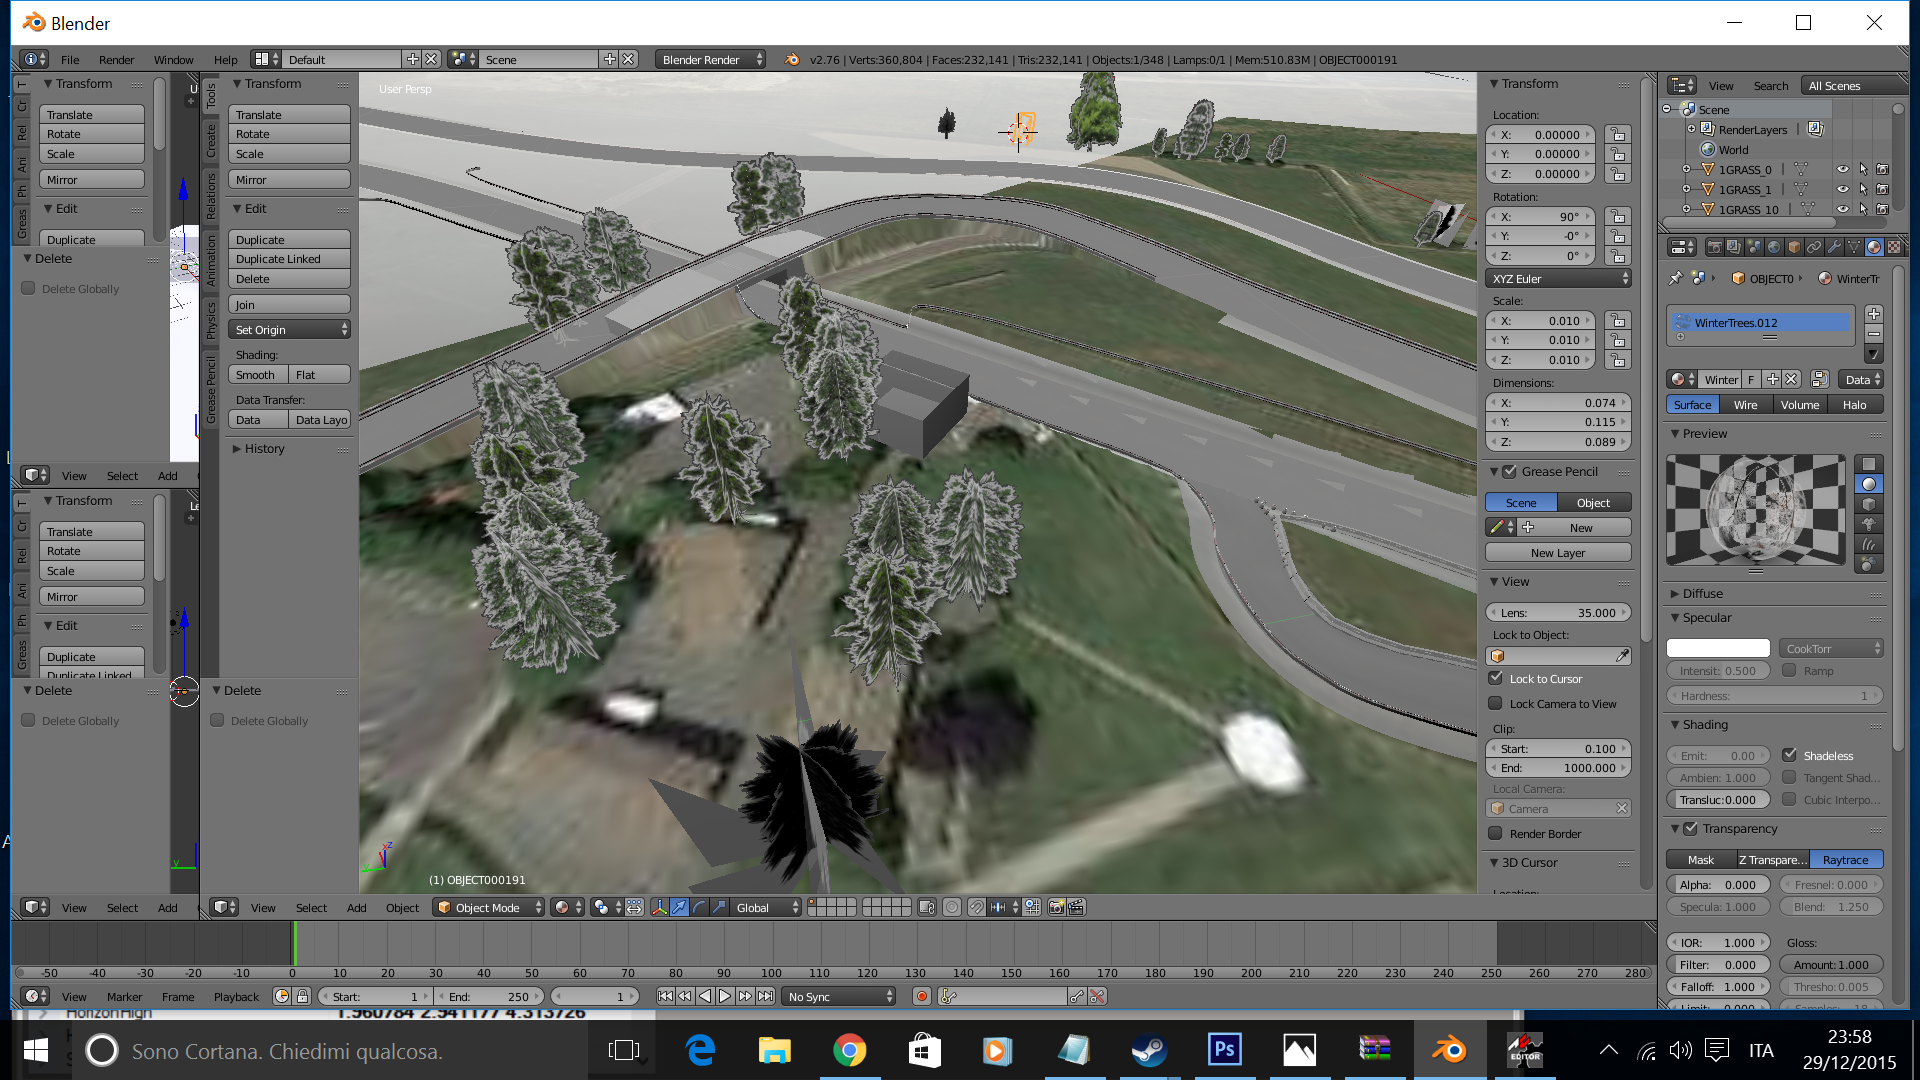Click the Join button
Image resolution: width=1920 pixels, height=1080 pixels.
[290, 305]
